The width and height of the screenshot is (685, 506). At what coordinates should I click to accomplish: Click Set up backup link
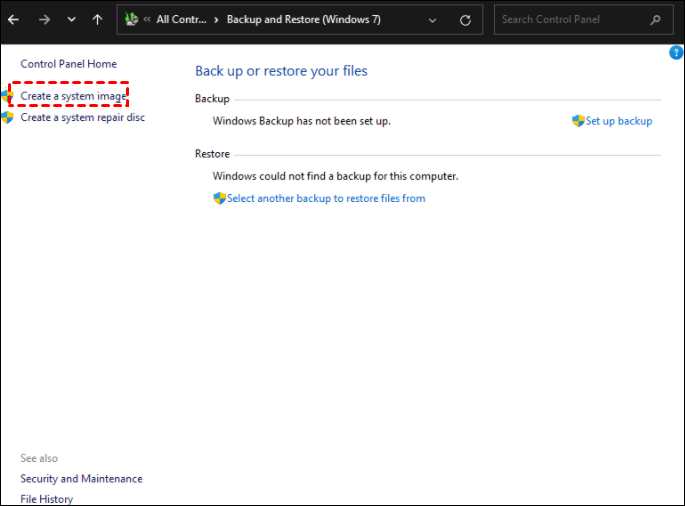(619, 121)
